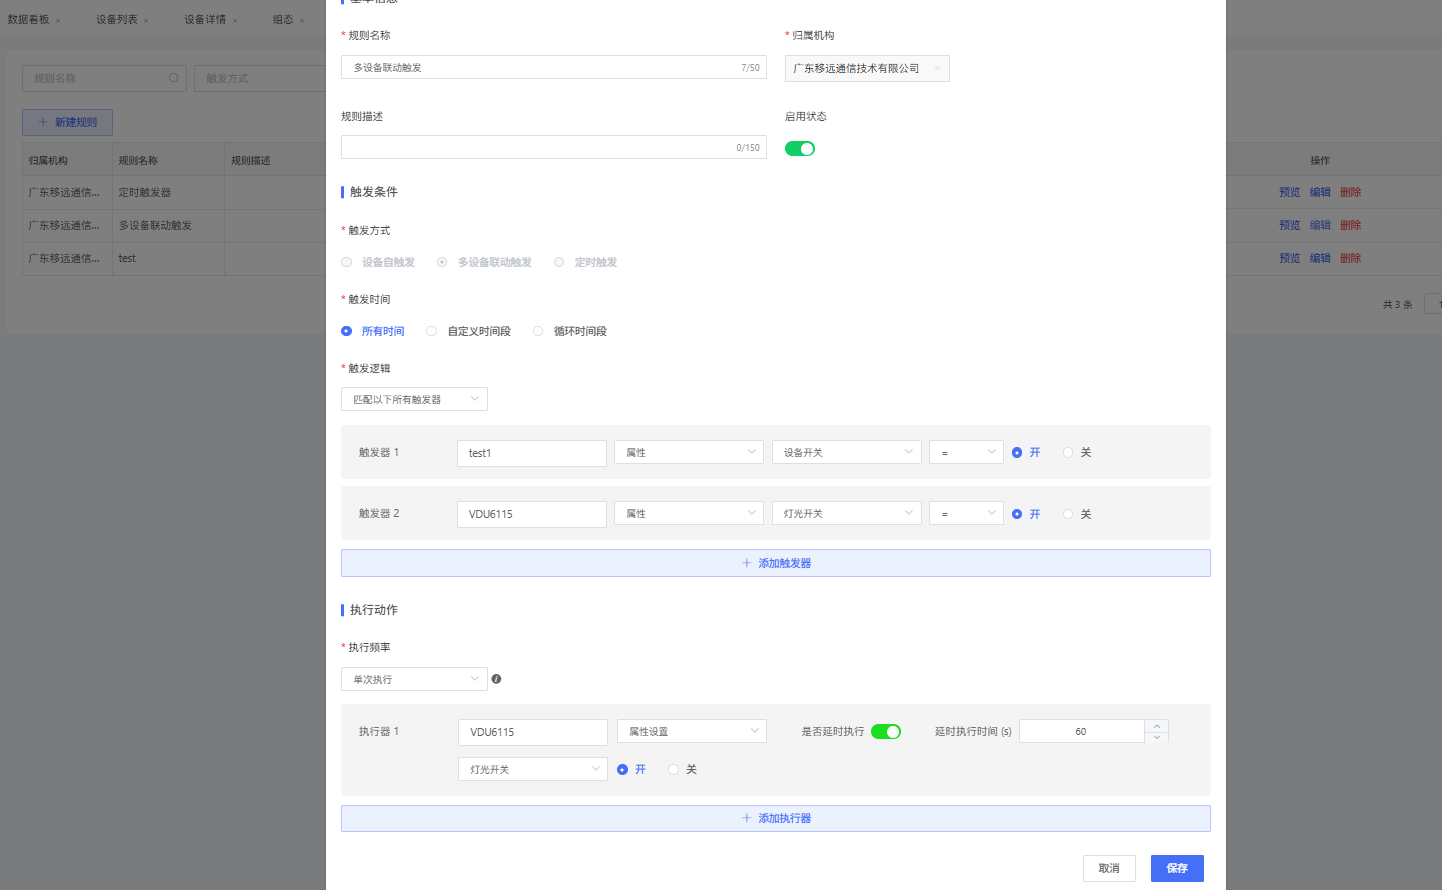Select 循环时间段 radio option
The image size is (1442, 890).
[x=538, y=331]
